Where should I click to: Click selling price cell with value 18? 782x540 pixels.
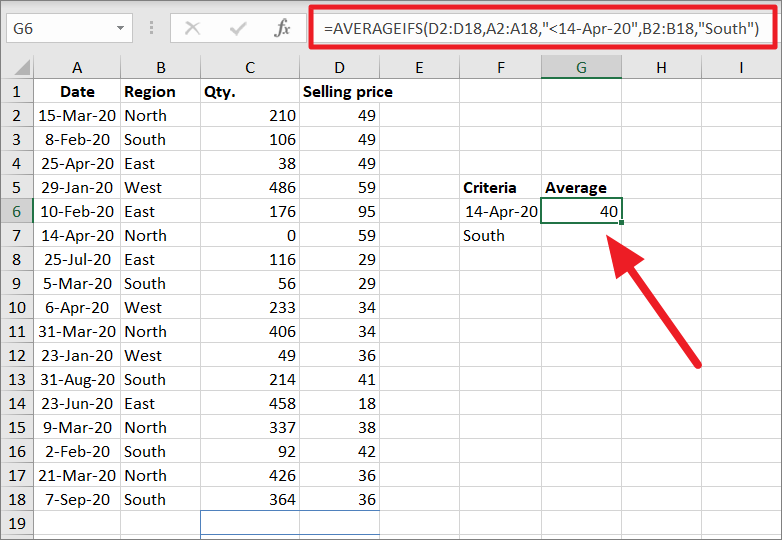point(340,403)
